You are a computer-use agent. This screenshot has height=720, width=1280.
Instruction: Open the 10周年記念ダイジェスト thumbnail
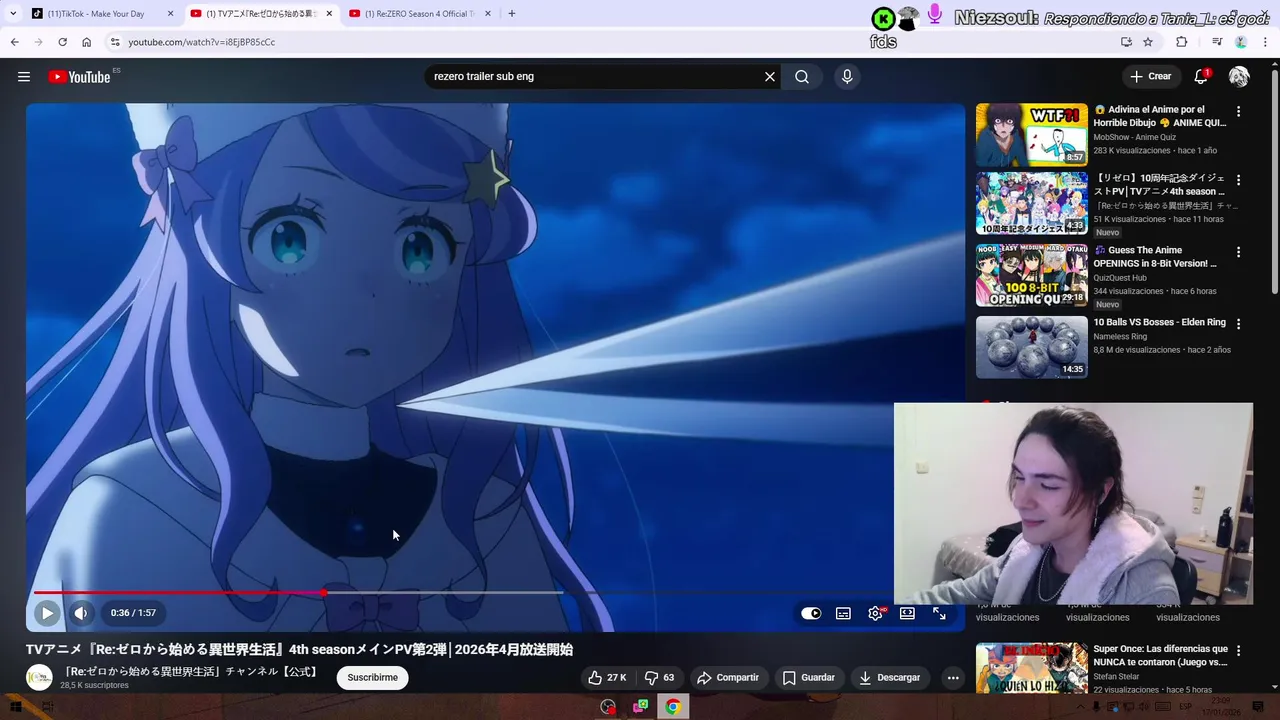point(1032,203)
